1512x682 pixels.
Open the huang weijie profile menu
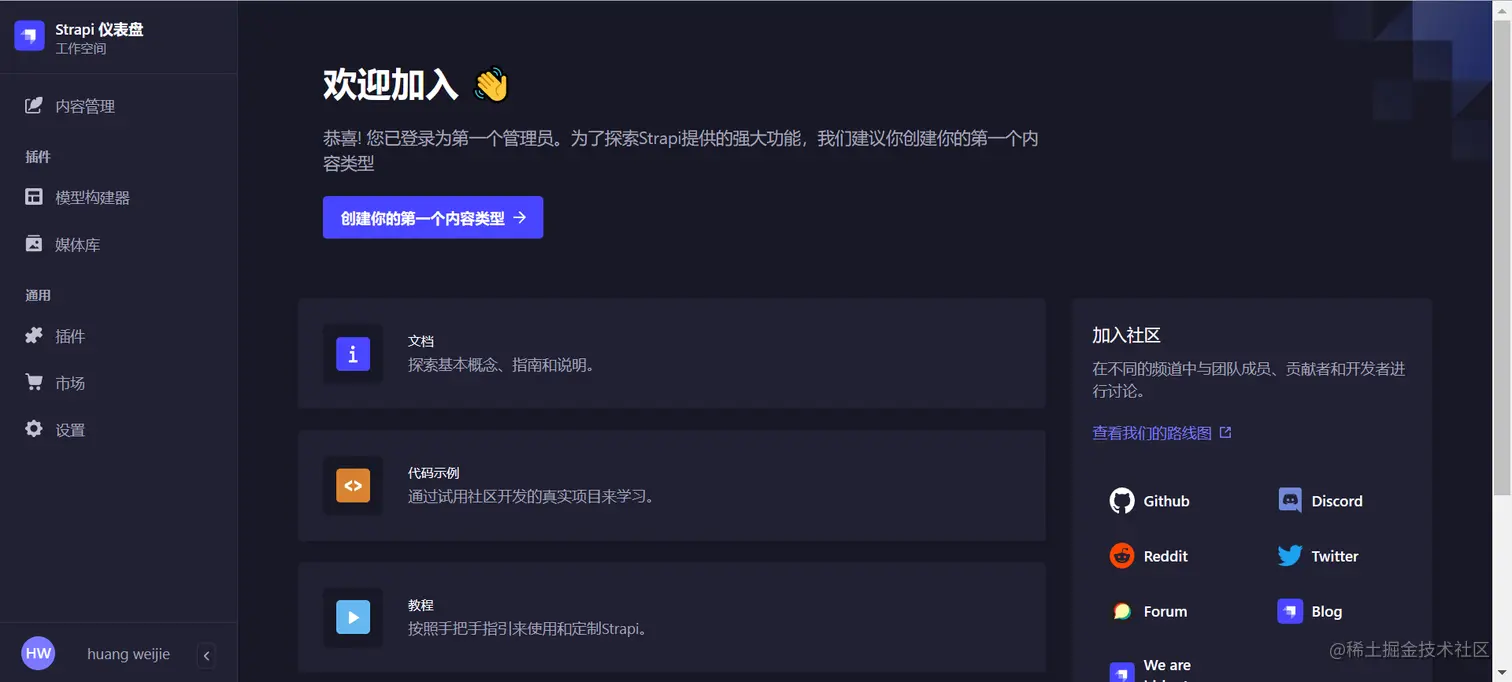[x=128, y=654]
